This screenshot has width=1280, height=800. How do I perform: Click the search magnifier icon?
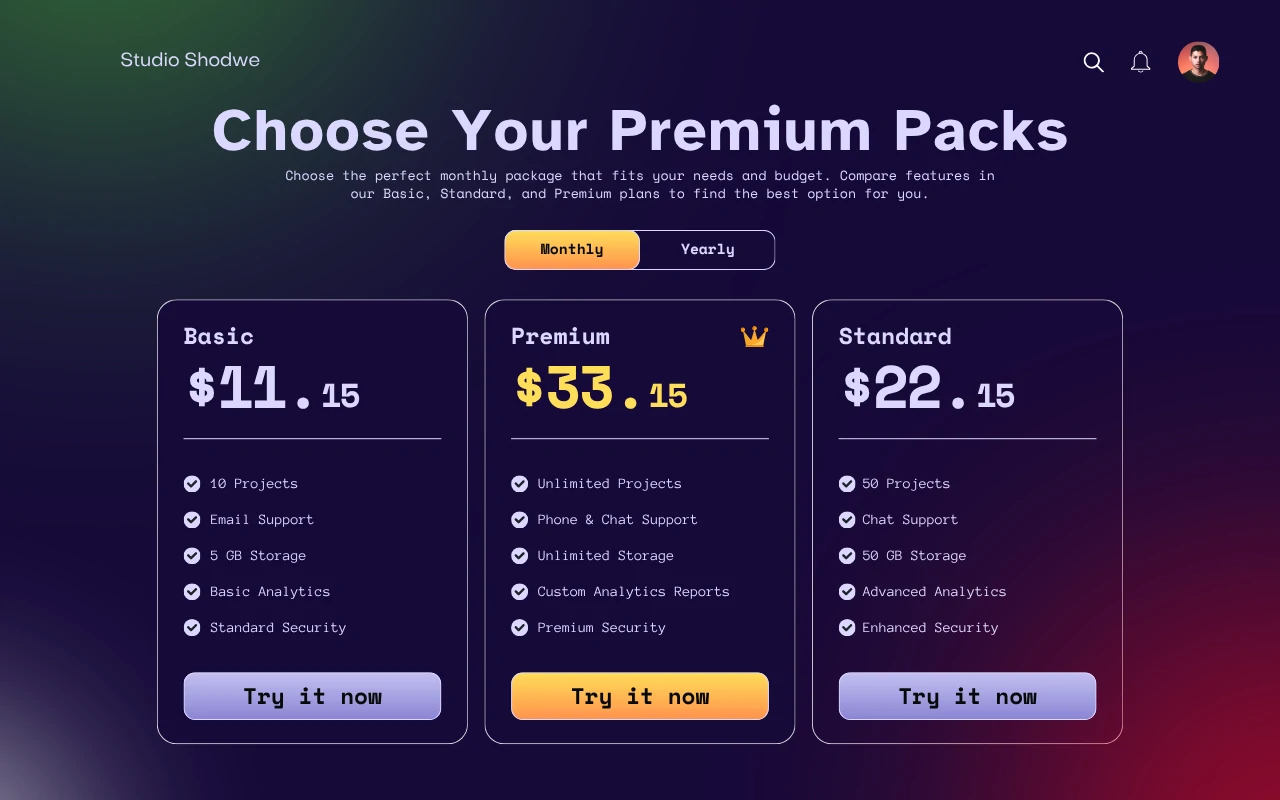(1093, 62)
